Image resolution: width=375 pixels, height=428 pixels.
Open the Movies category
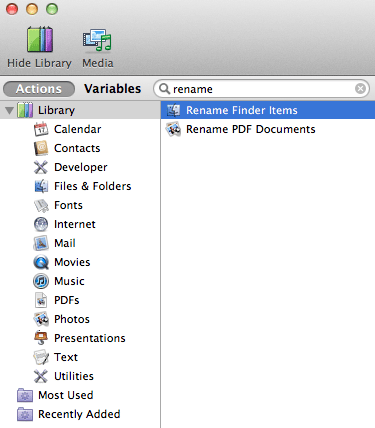point(62,262)
